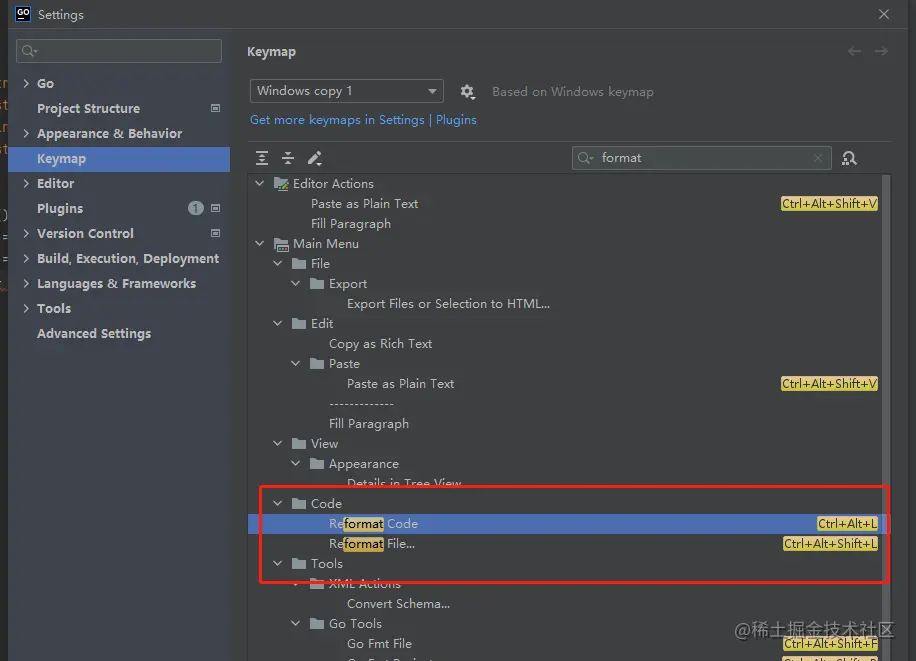916x661 pixels.
Task: Click the keymap list vertical scrollbar
Action: (886, 400)
